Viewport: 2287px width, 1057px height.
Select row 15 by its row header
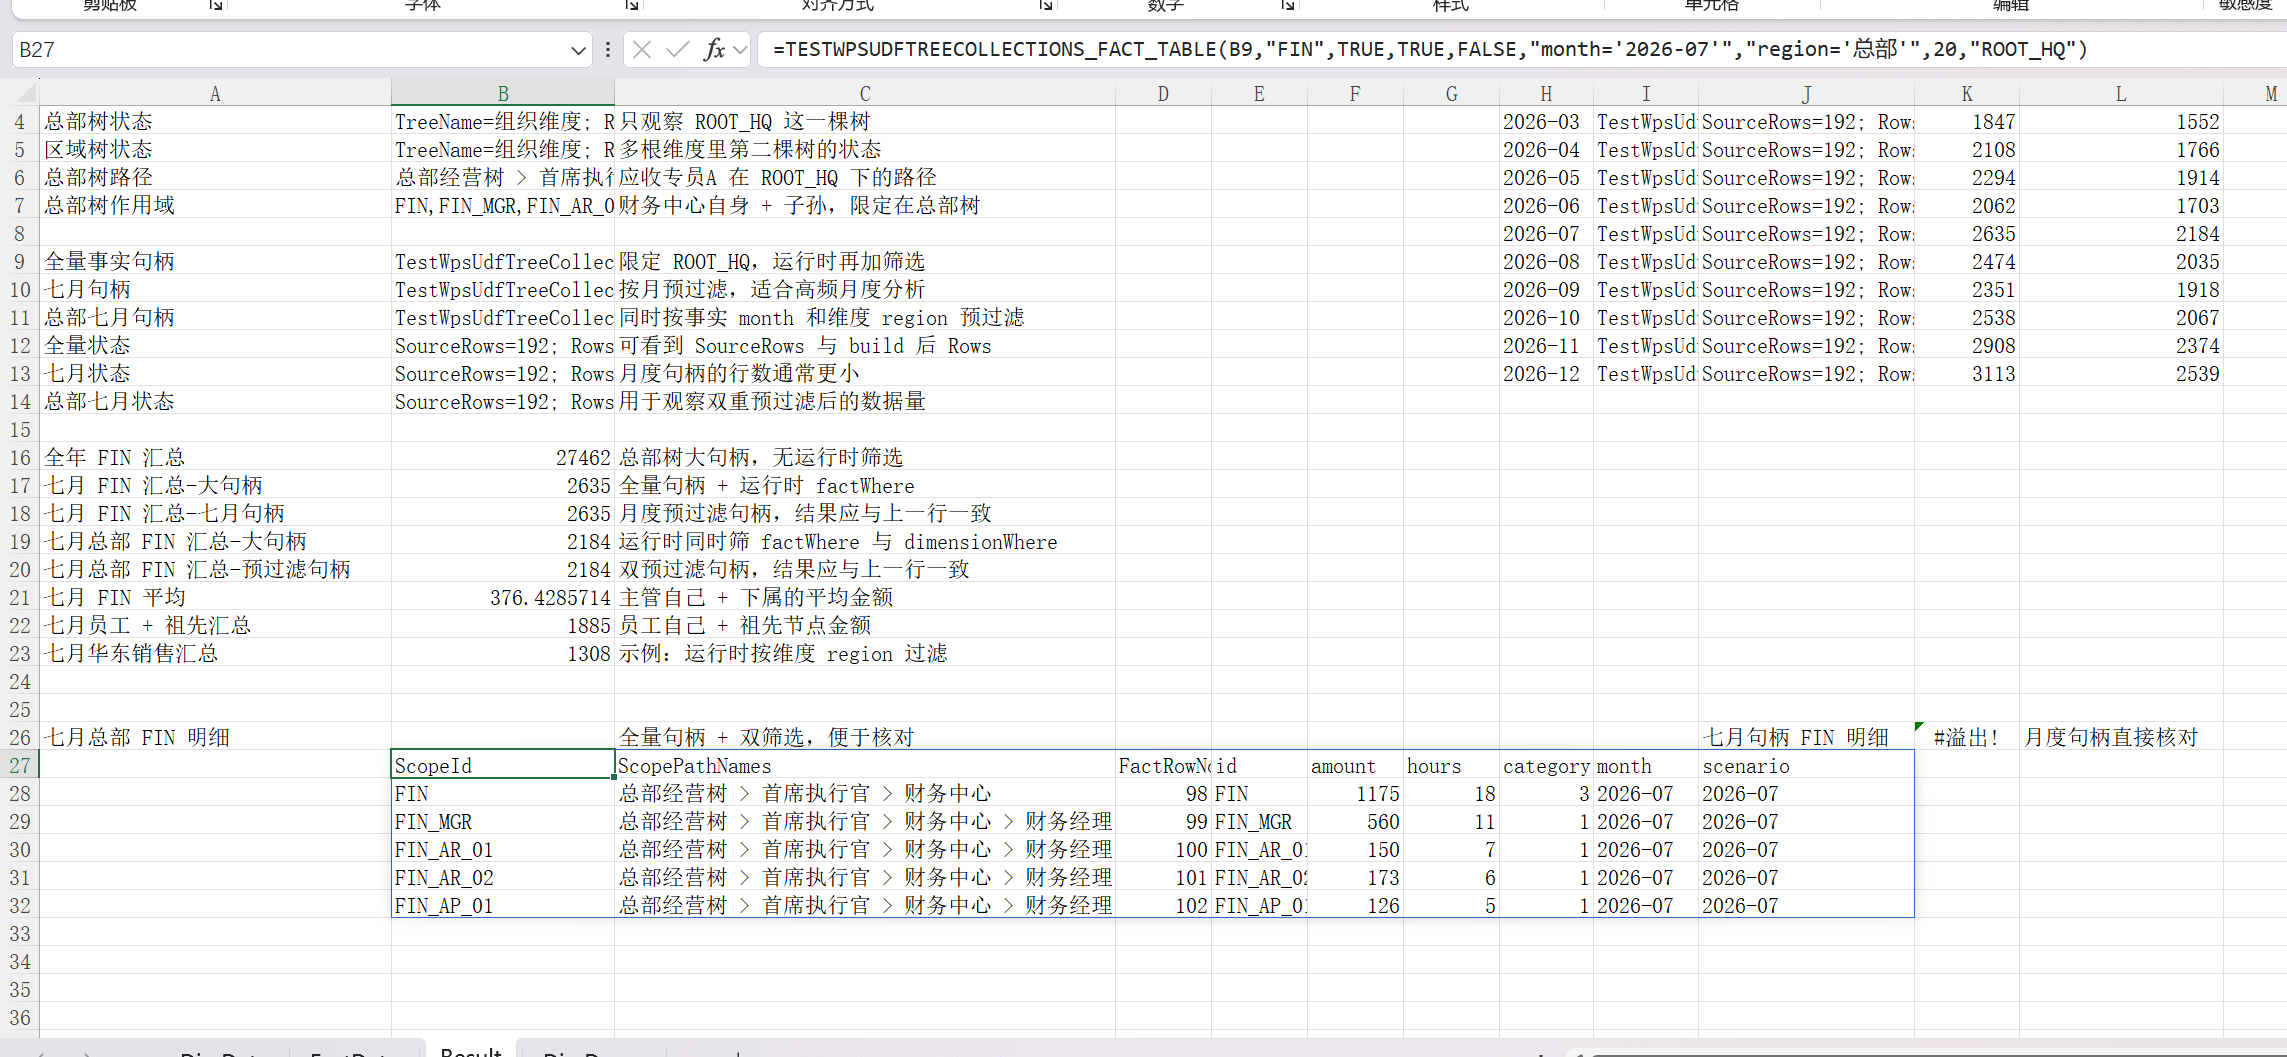tap(20, 429)
